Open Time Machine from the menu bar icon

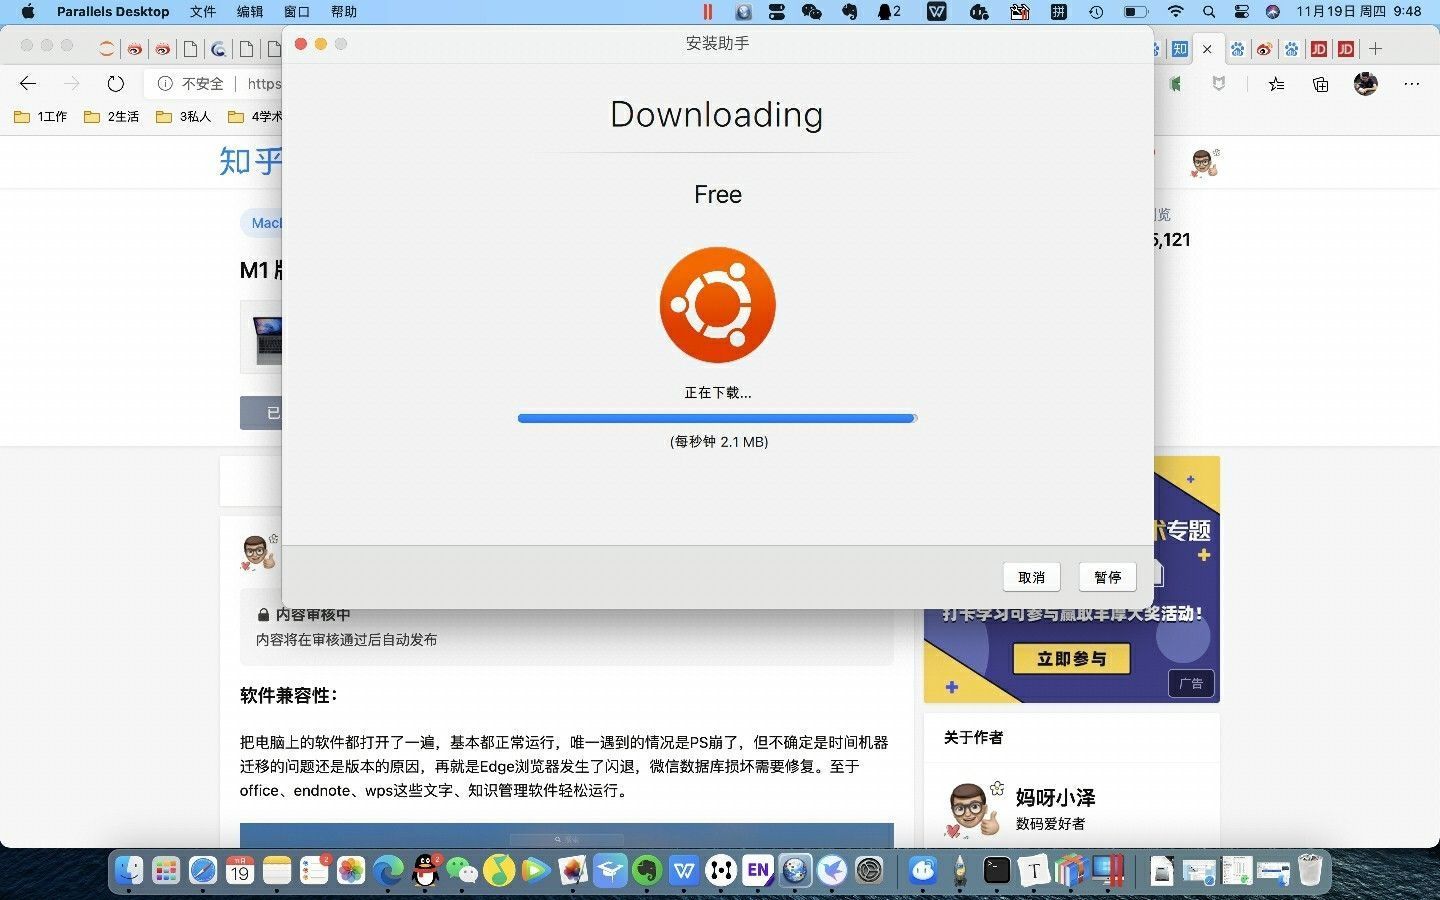tap(1096, 12)
